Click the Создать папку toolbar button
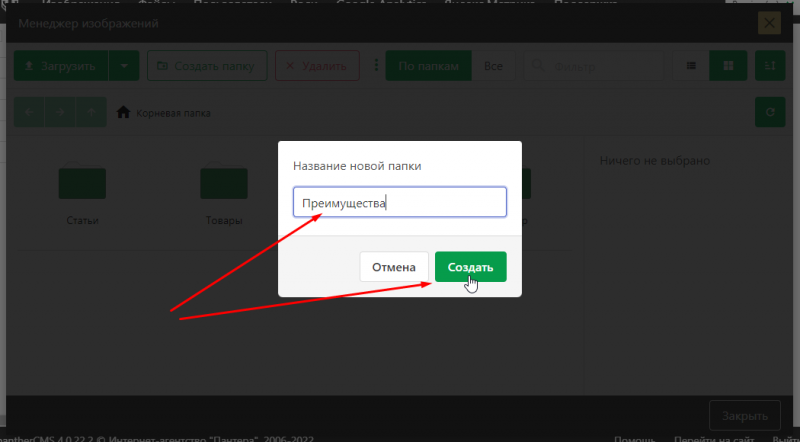Screen dimensions: 800x442 point(207,67)
